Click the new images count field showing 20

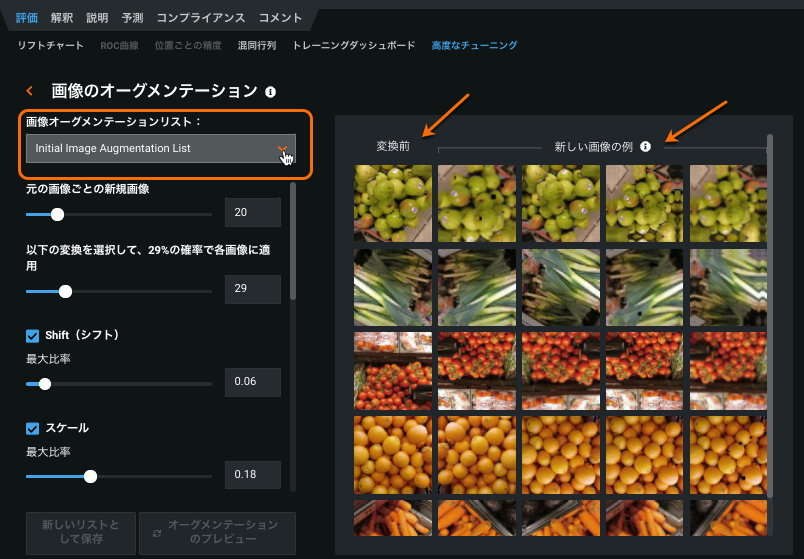[x=253, y=212]
